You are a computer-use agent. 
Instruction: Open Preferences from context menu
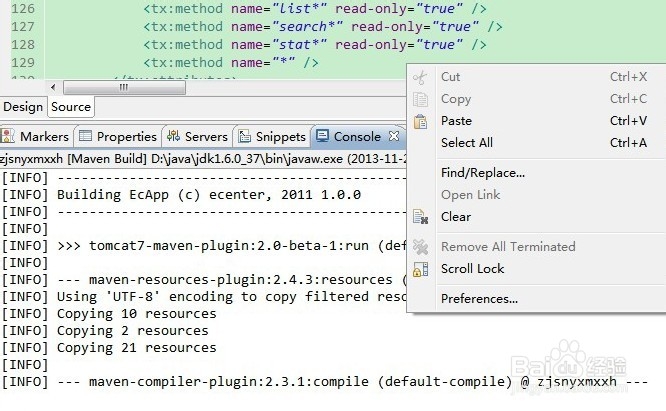tap(536, 299)
